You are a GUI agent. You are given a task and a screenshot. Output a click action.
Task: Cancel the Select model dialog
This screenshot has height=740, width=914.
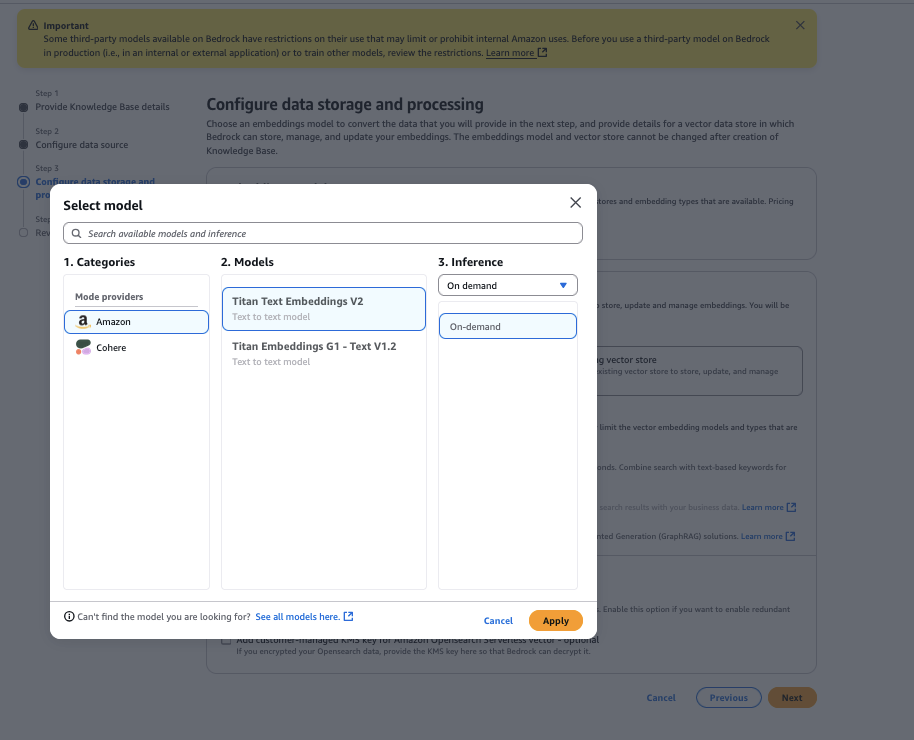[498, 621]
